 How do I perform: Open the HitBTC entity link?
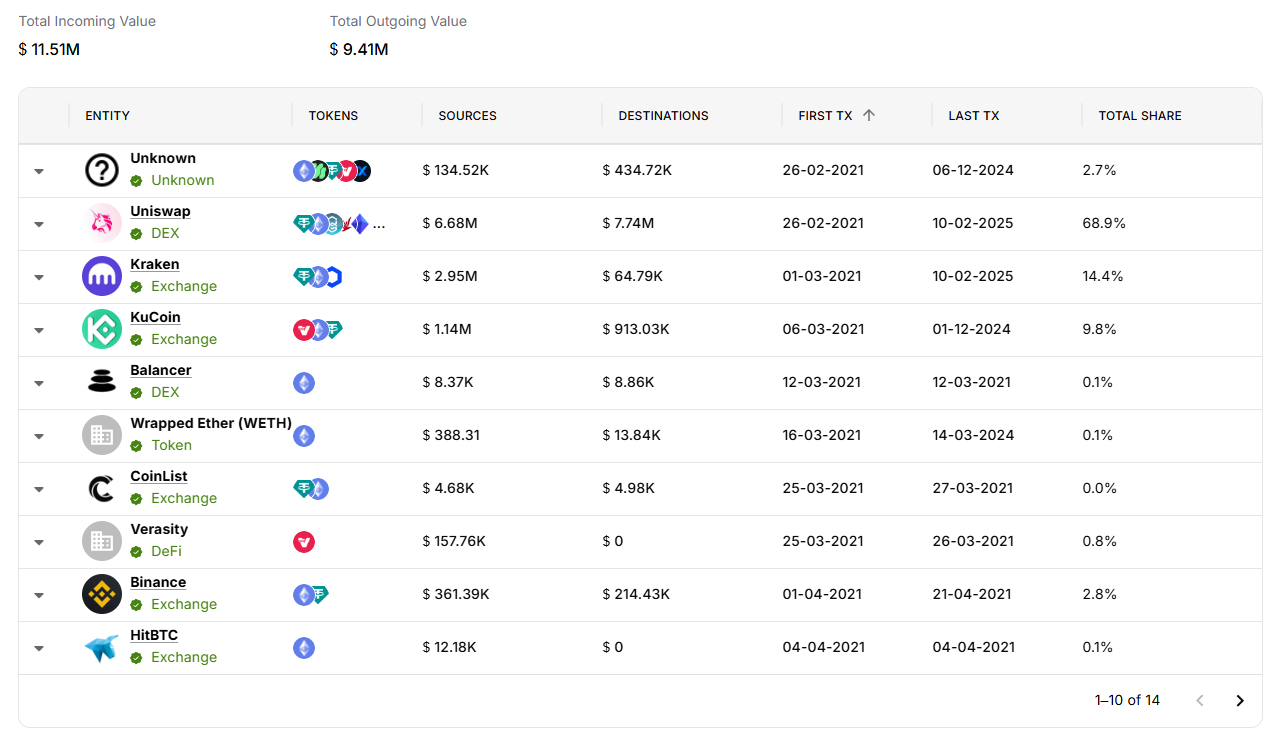[x=154, y=635]
